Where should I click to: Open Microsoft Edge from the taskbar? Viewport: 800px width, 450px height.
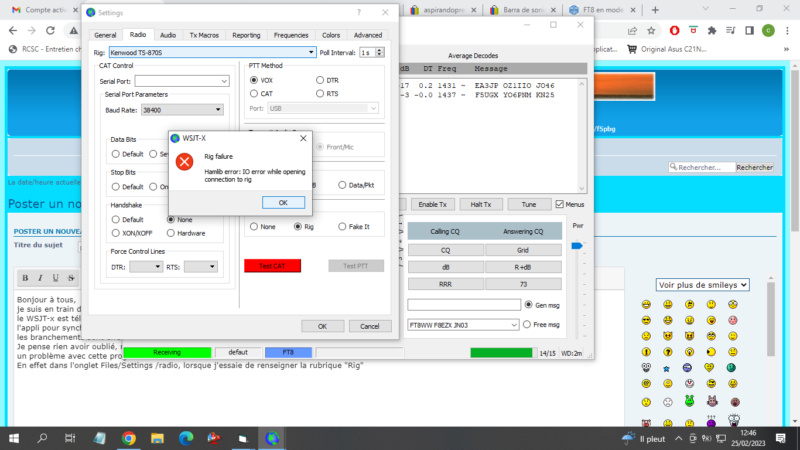tap(186, 438)
